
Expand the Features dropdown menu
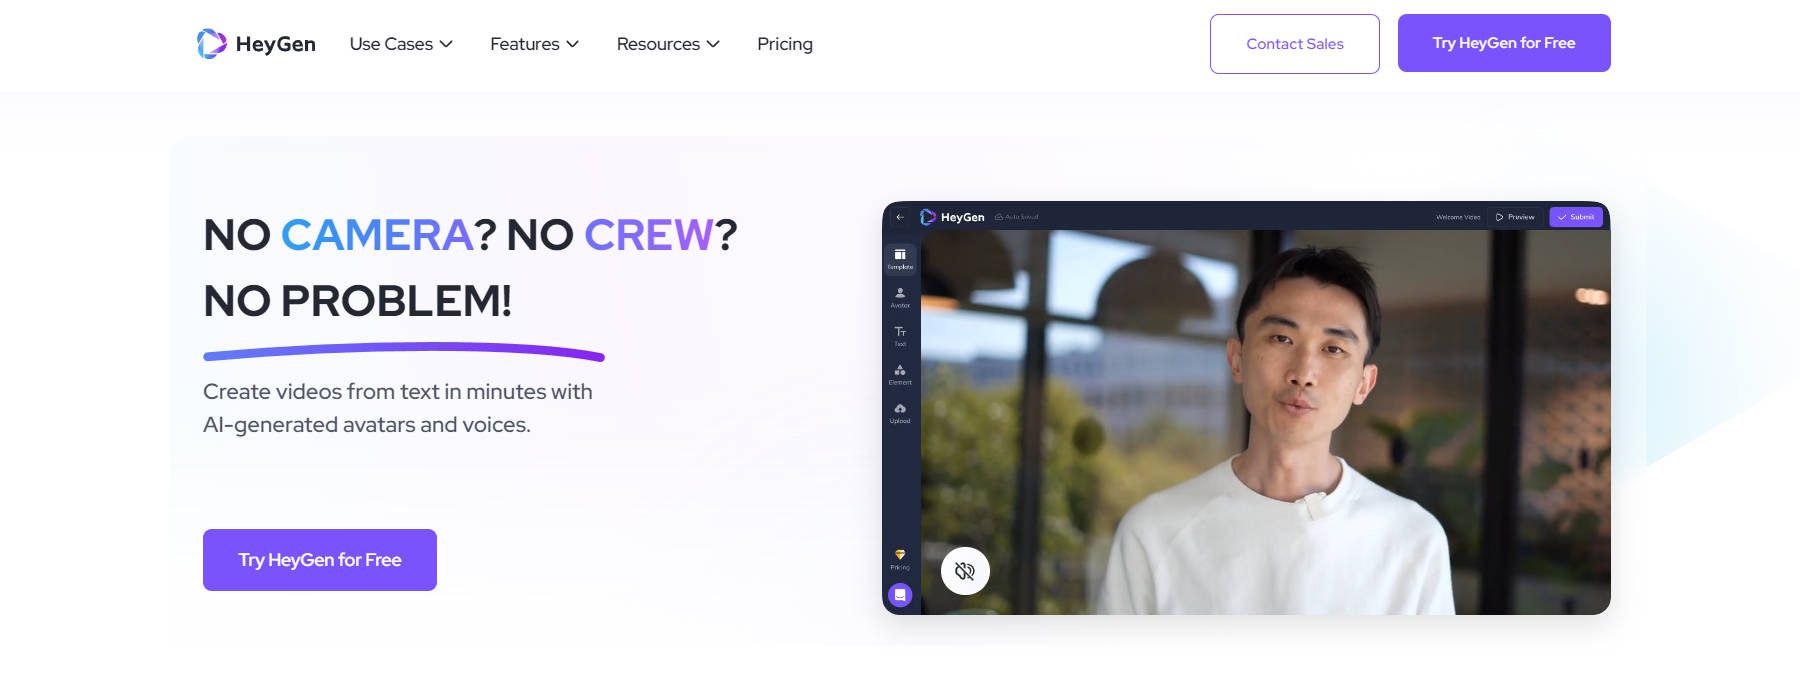tap(534, 44)
